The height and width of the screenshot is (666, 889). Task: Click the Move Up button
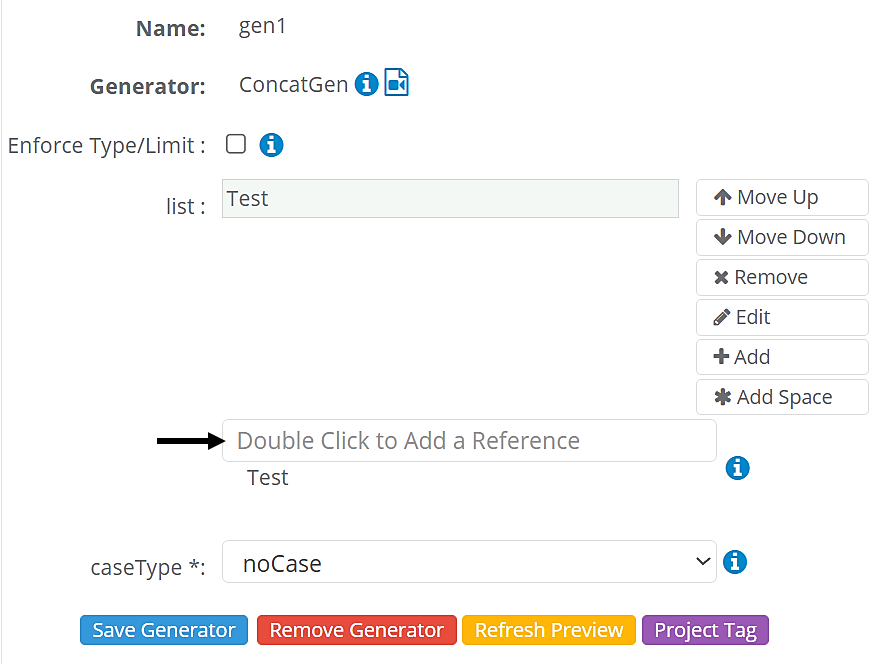(781, 198)
